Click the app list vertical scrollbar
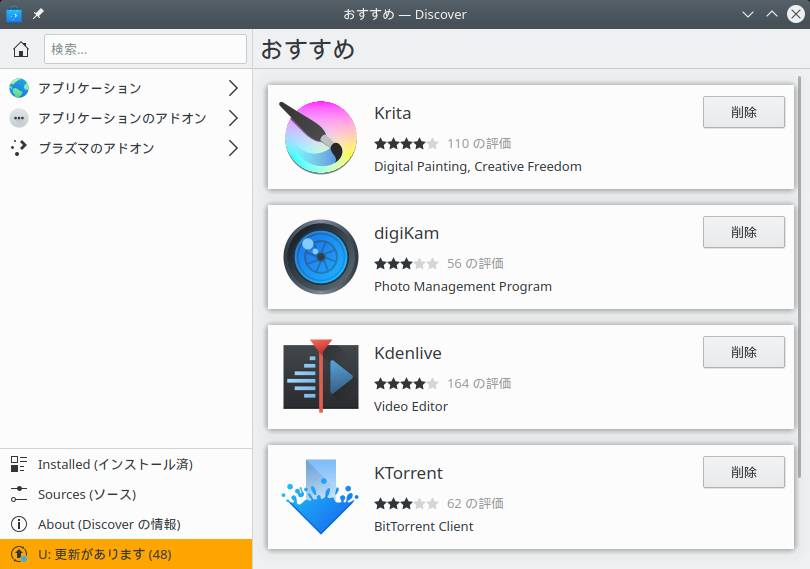 799,276
